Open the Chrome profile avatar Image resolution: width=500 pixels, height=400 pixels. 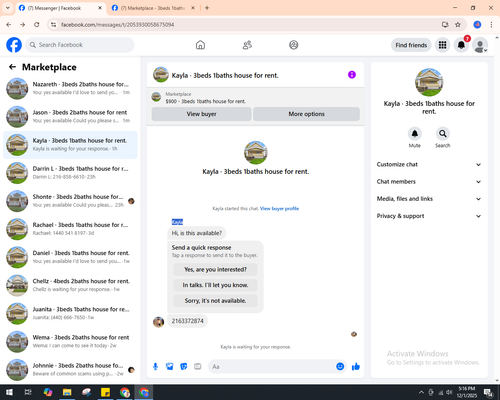pos(477,25)
